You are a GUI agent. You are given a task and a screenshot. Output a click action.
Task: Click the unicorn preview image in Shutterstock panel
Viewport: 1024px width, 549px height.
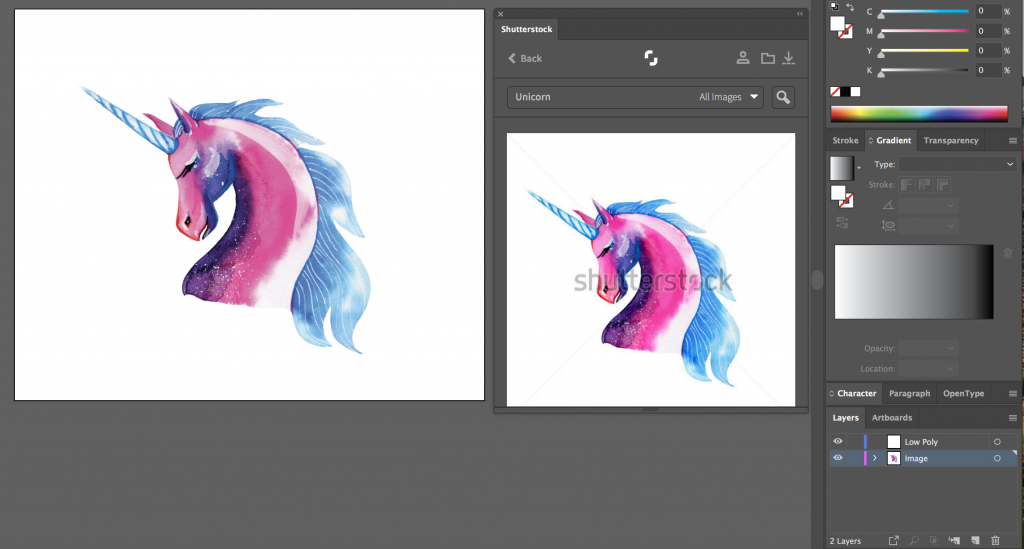(x=651, y=270)
